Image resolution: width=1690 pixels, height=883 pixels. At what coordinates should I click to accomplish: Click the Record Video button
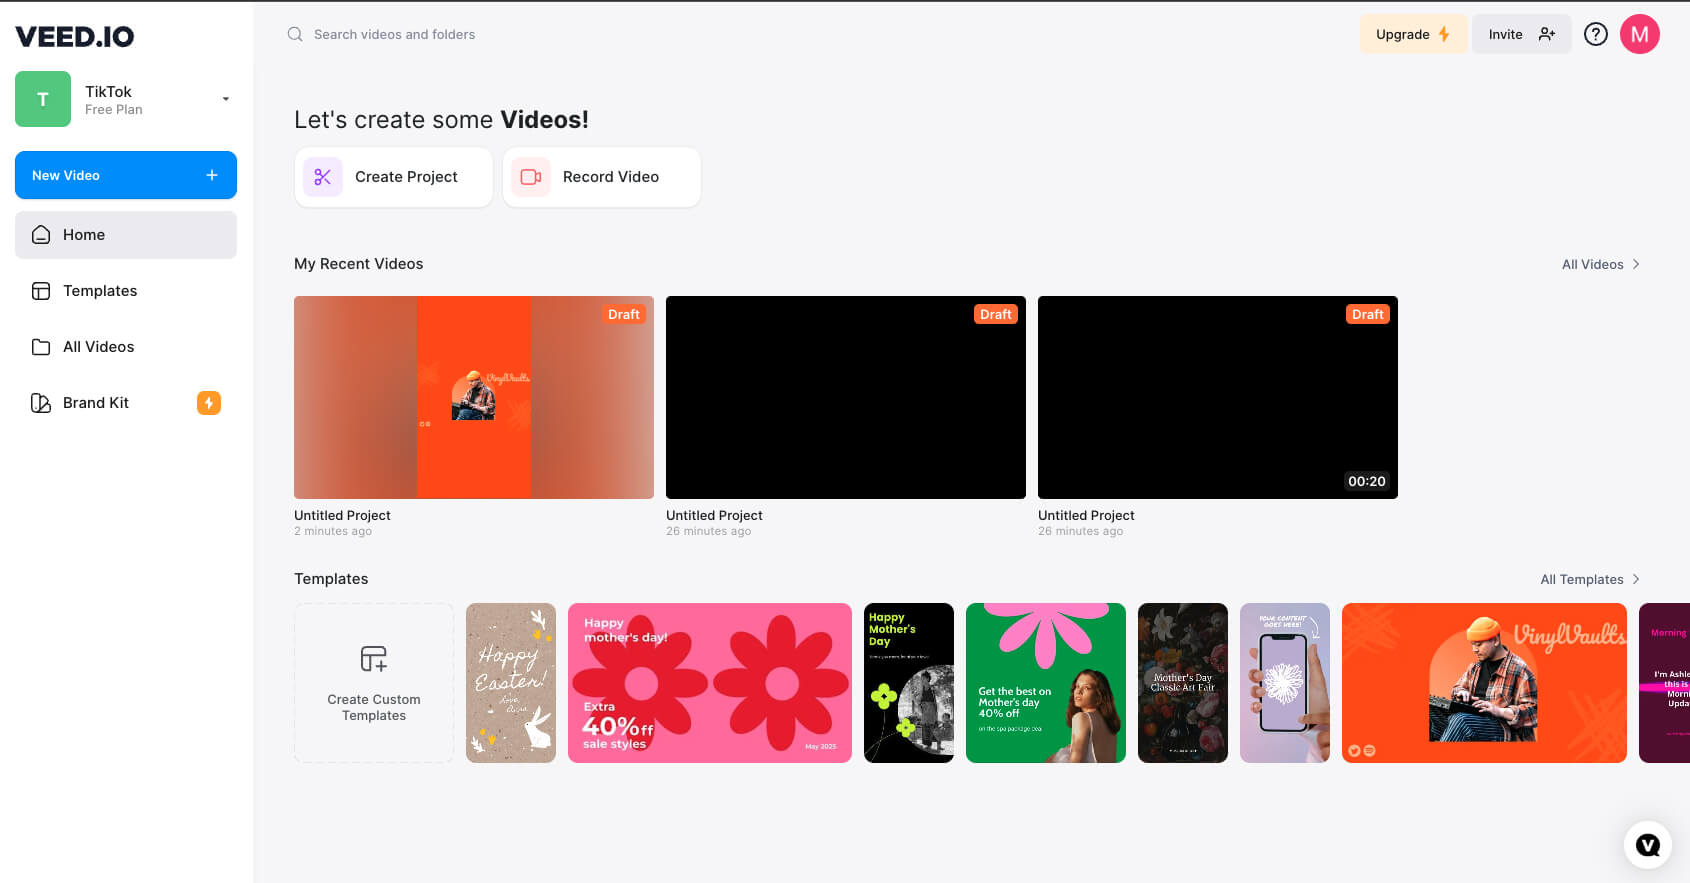602,177
